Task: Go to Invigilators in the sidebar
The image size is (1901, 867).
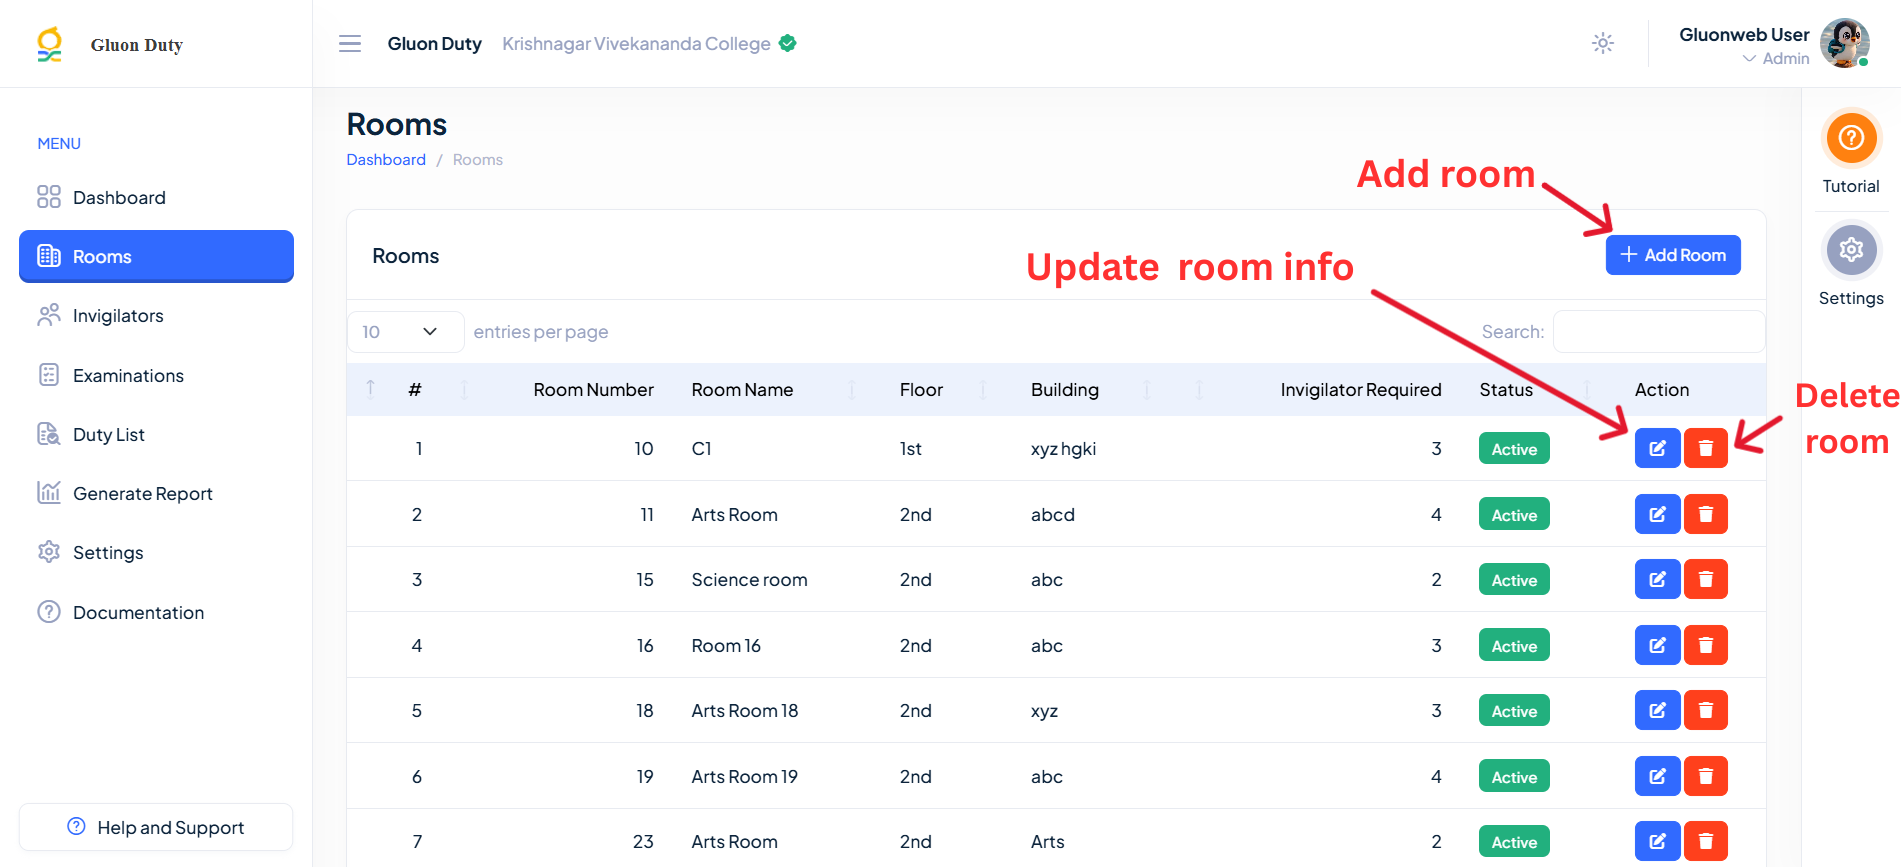Action: (x=156, y=316)
